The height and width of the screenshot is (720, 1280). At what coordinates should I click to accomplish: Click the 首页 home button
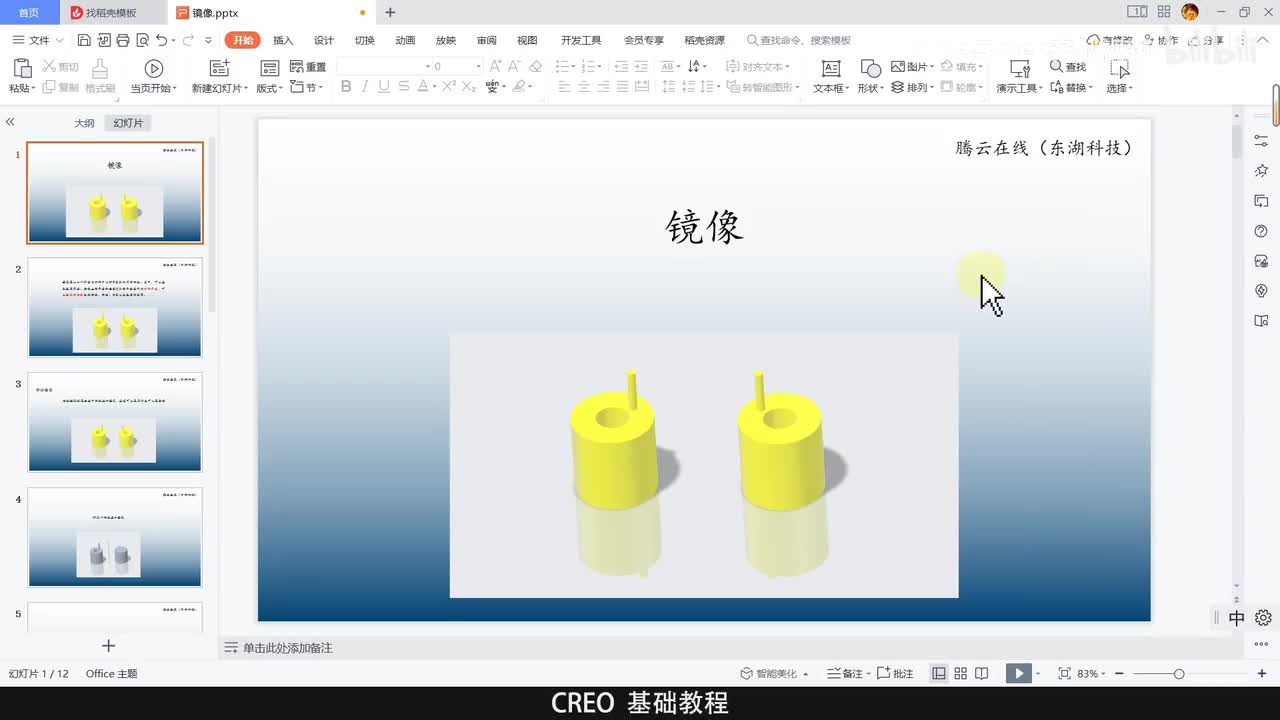pyautogui.click(x=29, y=13)
